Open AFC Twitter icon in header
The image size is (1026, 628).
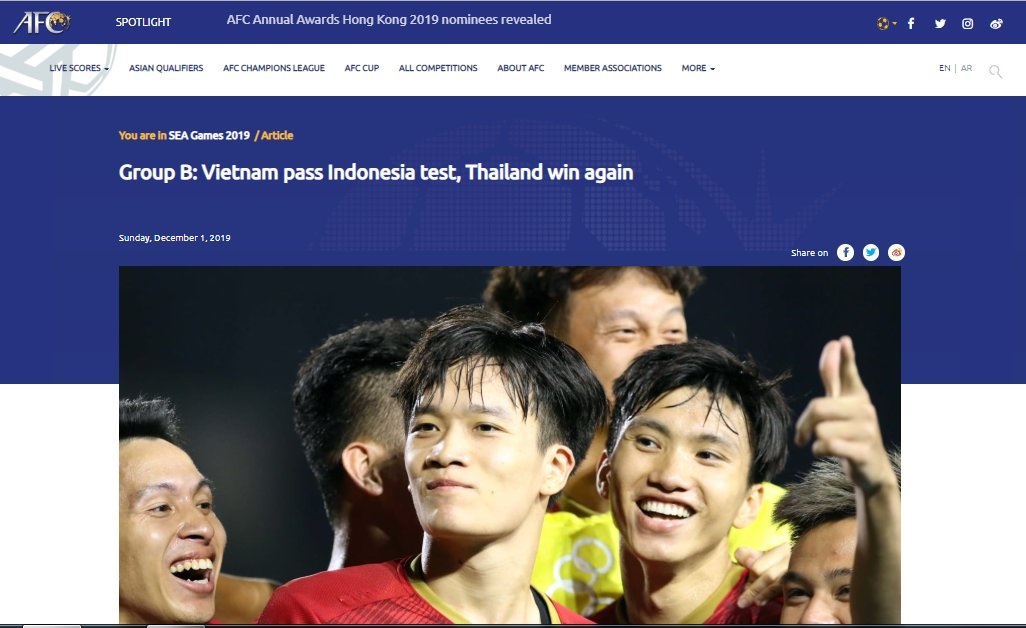tap(940, 24)
